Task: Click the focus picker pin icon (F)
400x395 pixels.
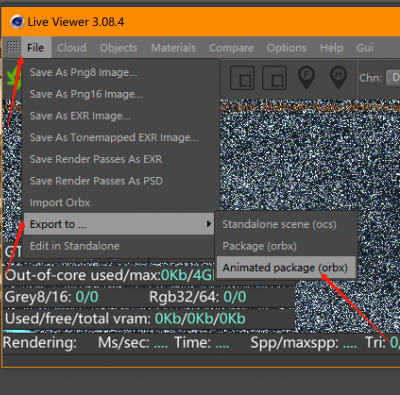Action: coord(306,78)
